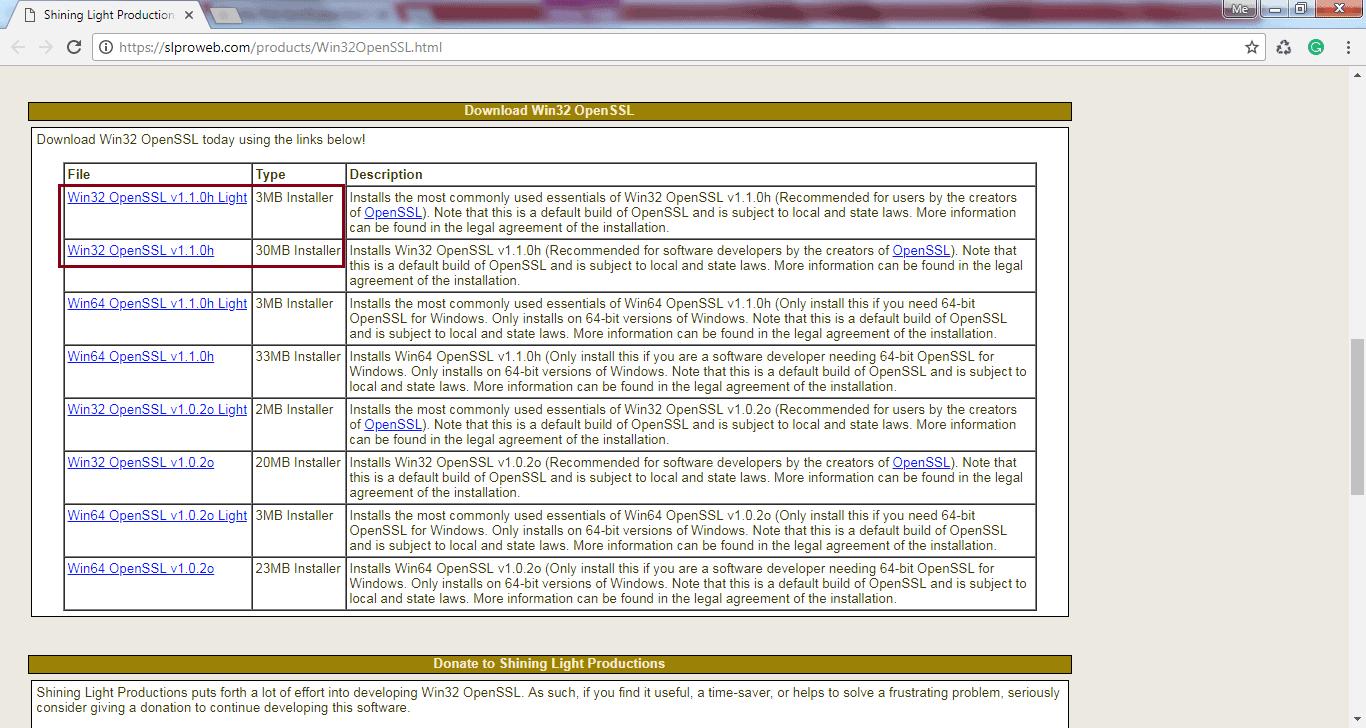Image resolution: width=1366 pixels, height=728 pixels.
Task: Download Win32 OpenSSL v1.1.0h Light
Action: pyautogui.click(x=156, y=197)
